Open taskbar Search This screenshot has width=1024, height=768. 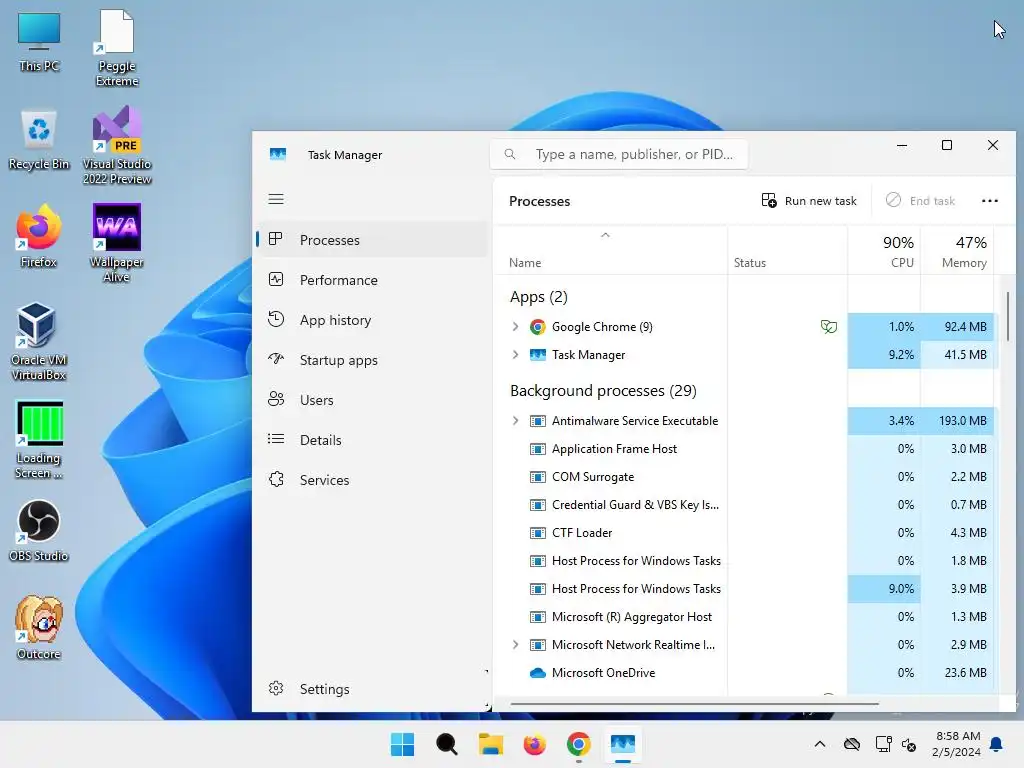click(x=447, y=744)
